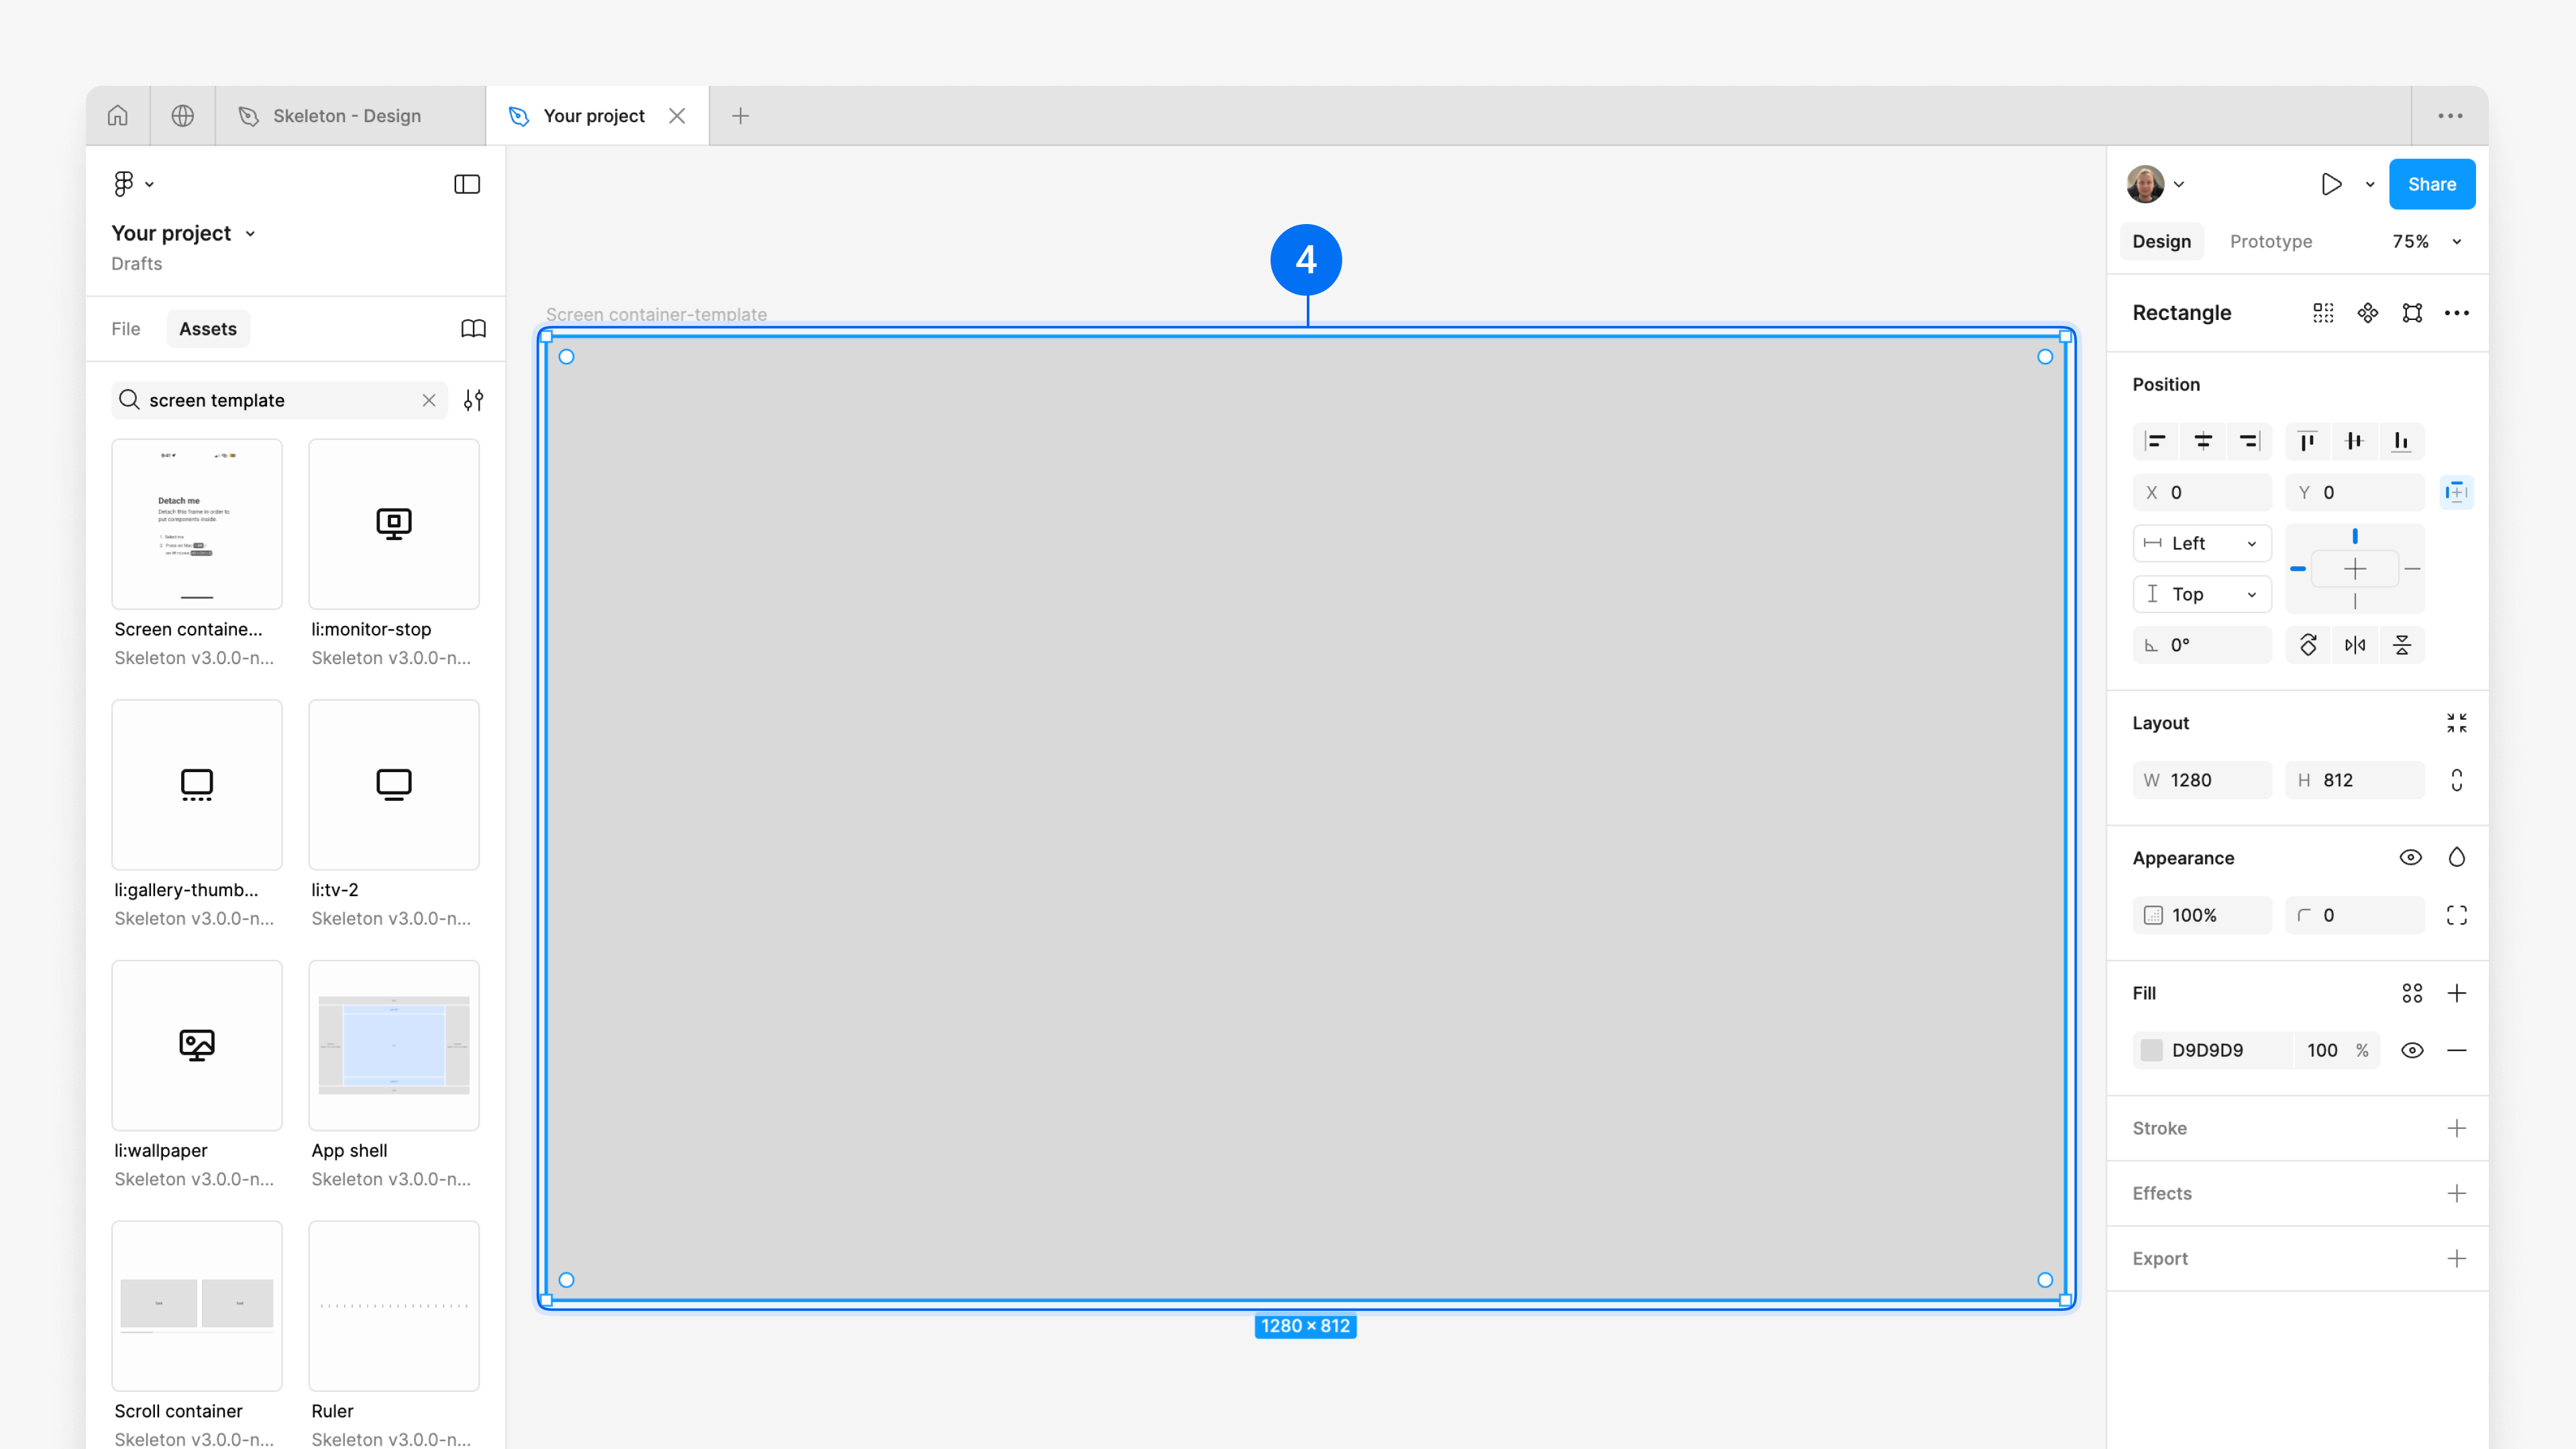Click the create component icon
2576x1449 pixels.
point(2367,313)
